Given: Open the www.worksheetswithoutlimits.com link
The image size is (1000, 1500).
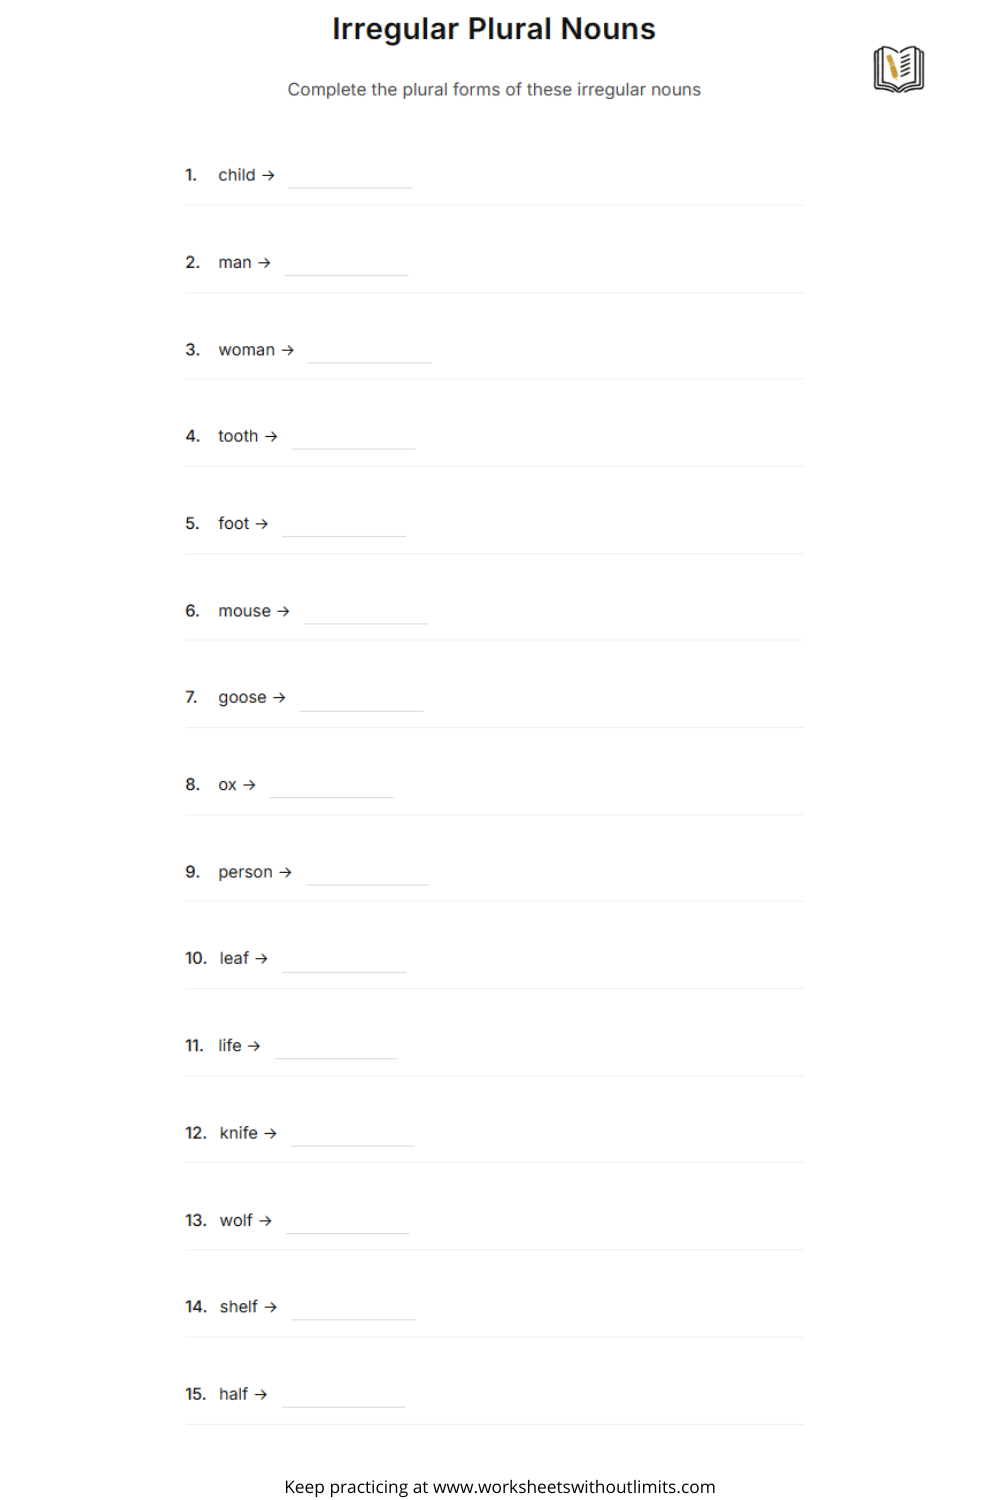Looking at the screenshot, I should pos(573,1487).
